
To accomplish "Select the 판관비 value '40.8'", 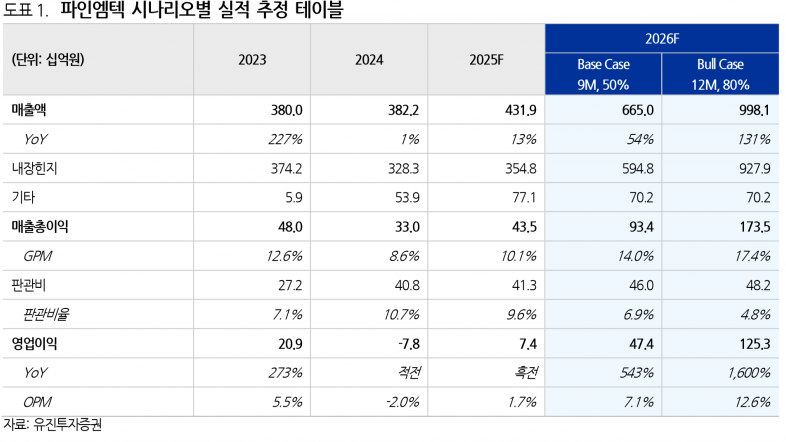I will (x=407, y=285).
